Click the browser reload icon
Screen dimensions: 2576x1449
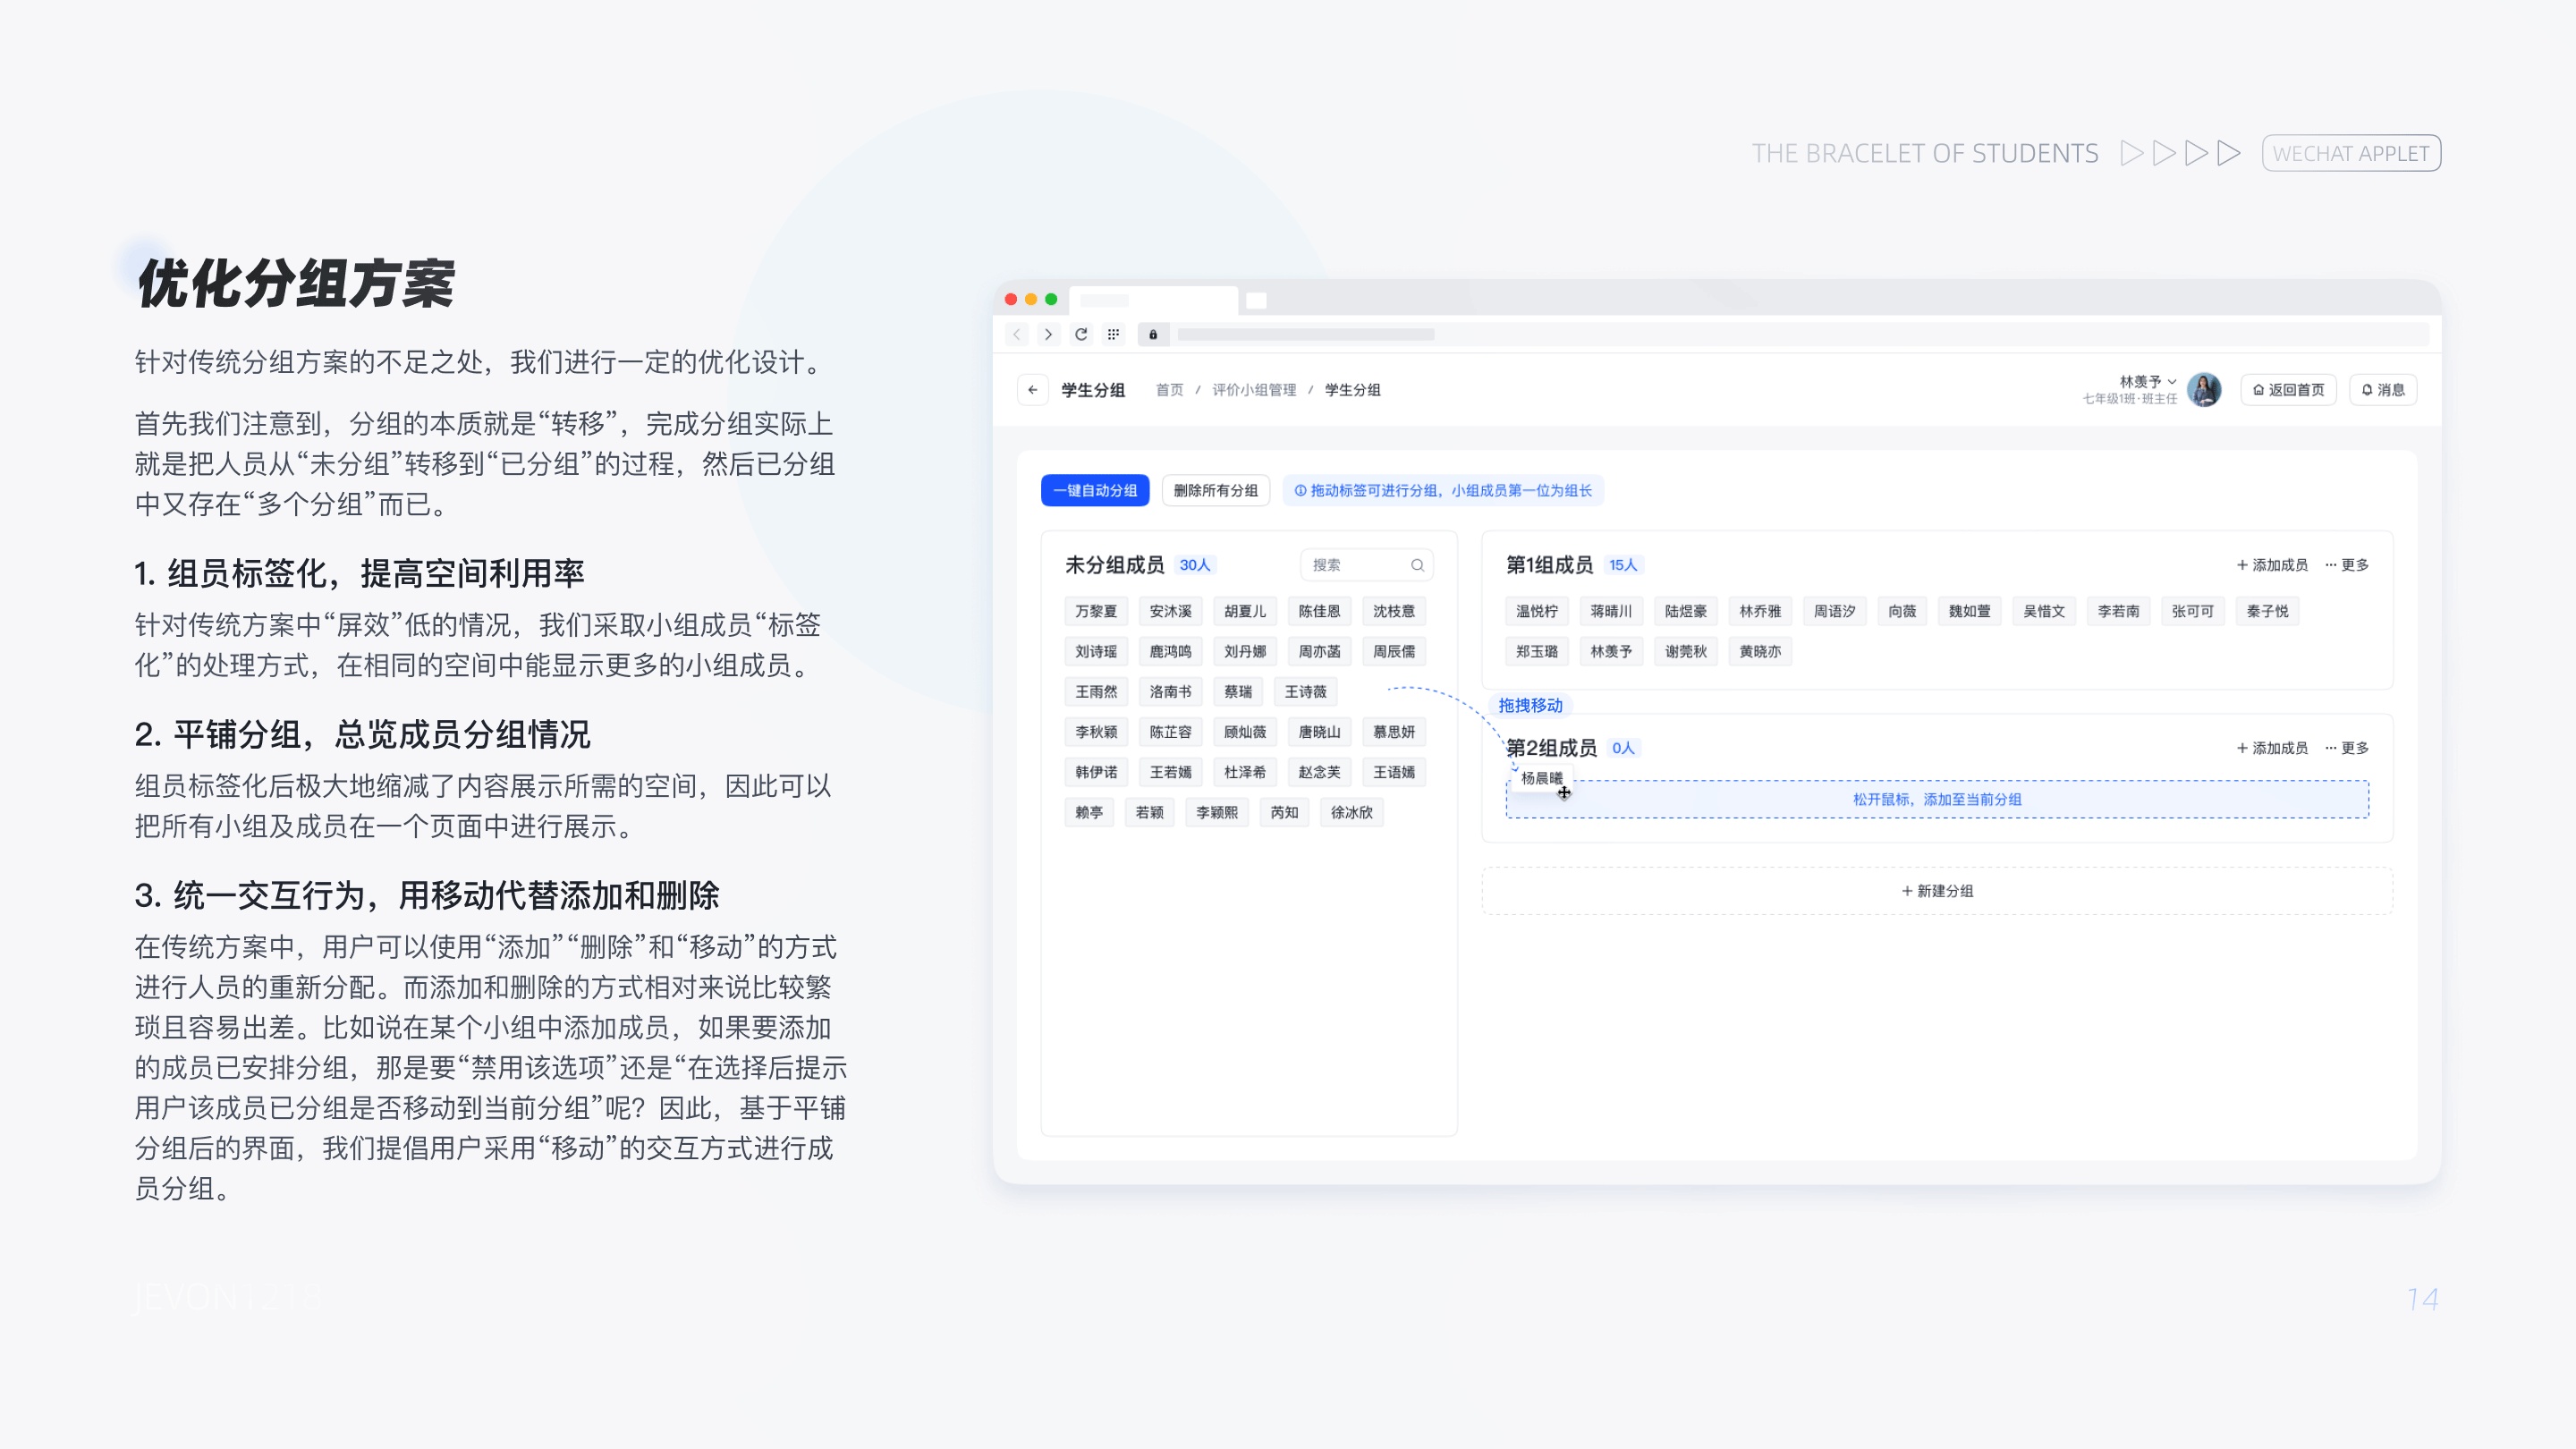1081,335
